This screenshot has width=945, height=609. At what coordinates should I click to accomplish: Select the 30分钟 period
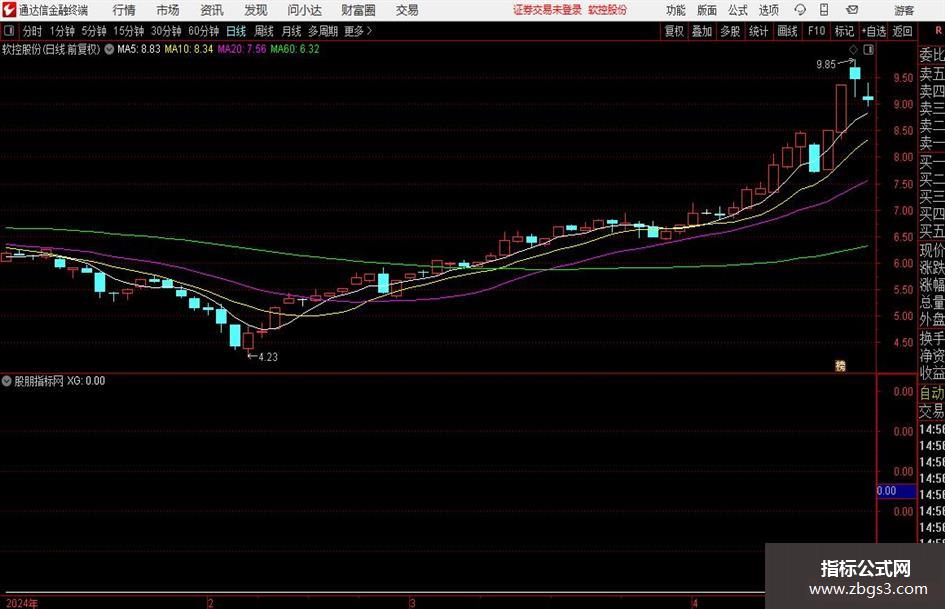click(x=166, y=31)
